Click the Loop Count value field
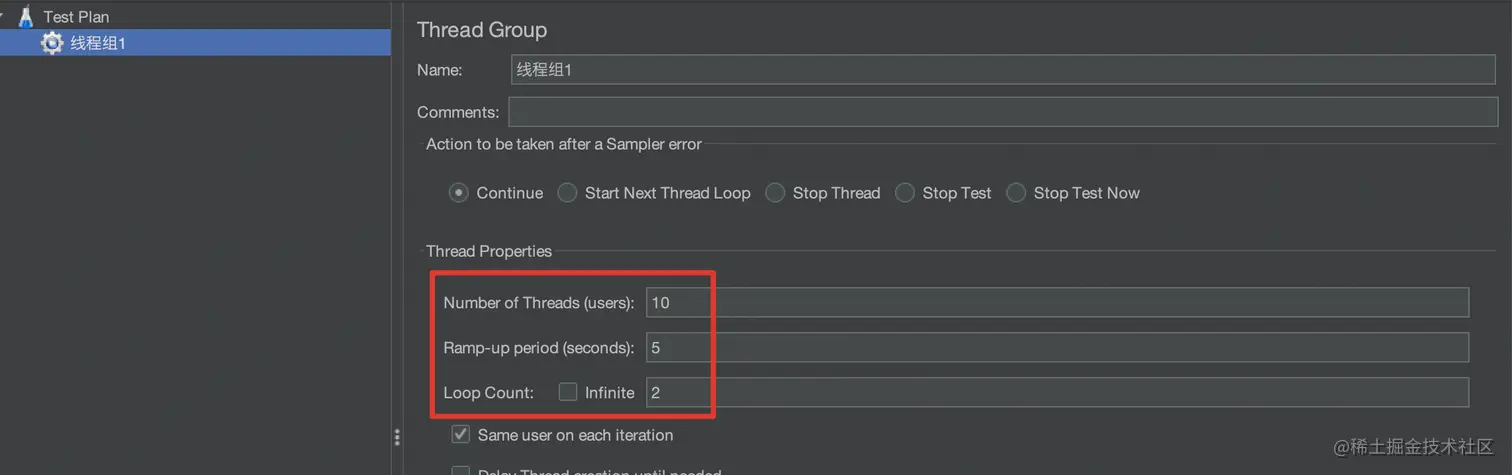This screenshot has height=475, width=1512. (1056, 392)
